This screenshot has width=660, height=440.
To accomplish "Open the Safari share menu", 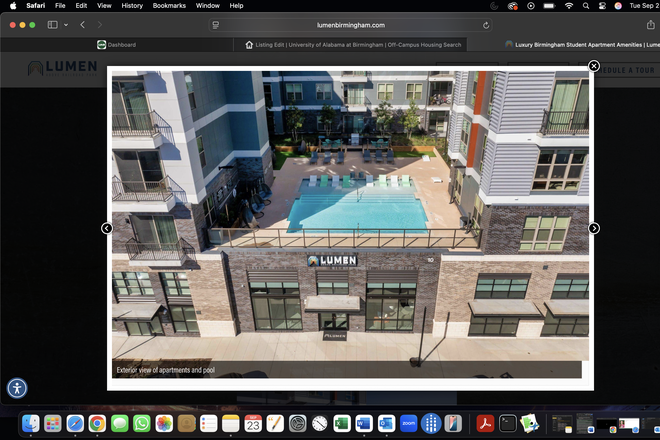I will pyautogui.click(x=650, y=25).
